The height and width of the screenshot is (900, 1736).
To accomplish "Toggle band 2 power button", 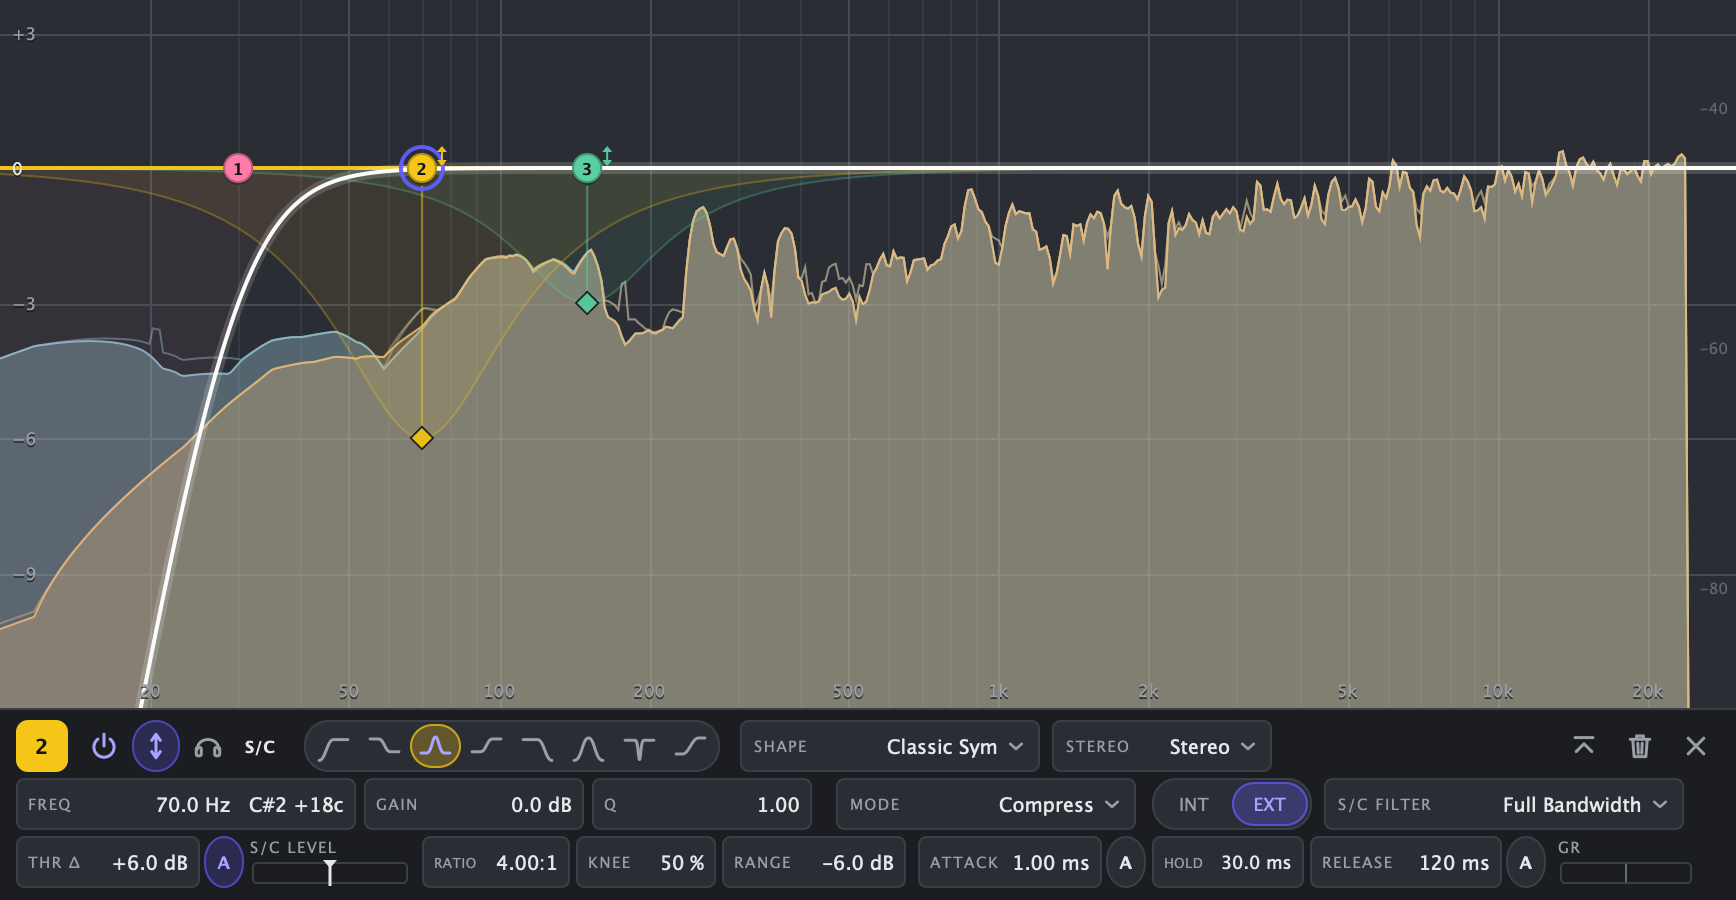I will (x=104, y=747).
